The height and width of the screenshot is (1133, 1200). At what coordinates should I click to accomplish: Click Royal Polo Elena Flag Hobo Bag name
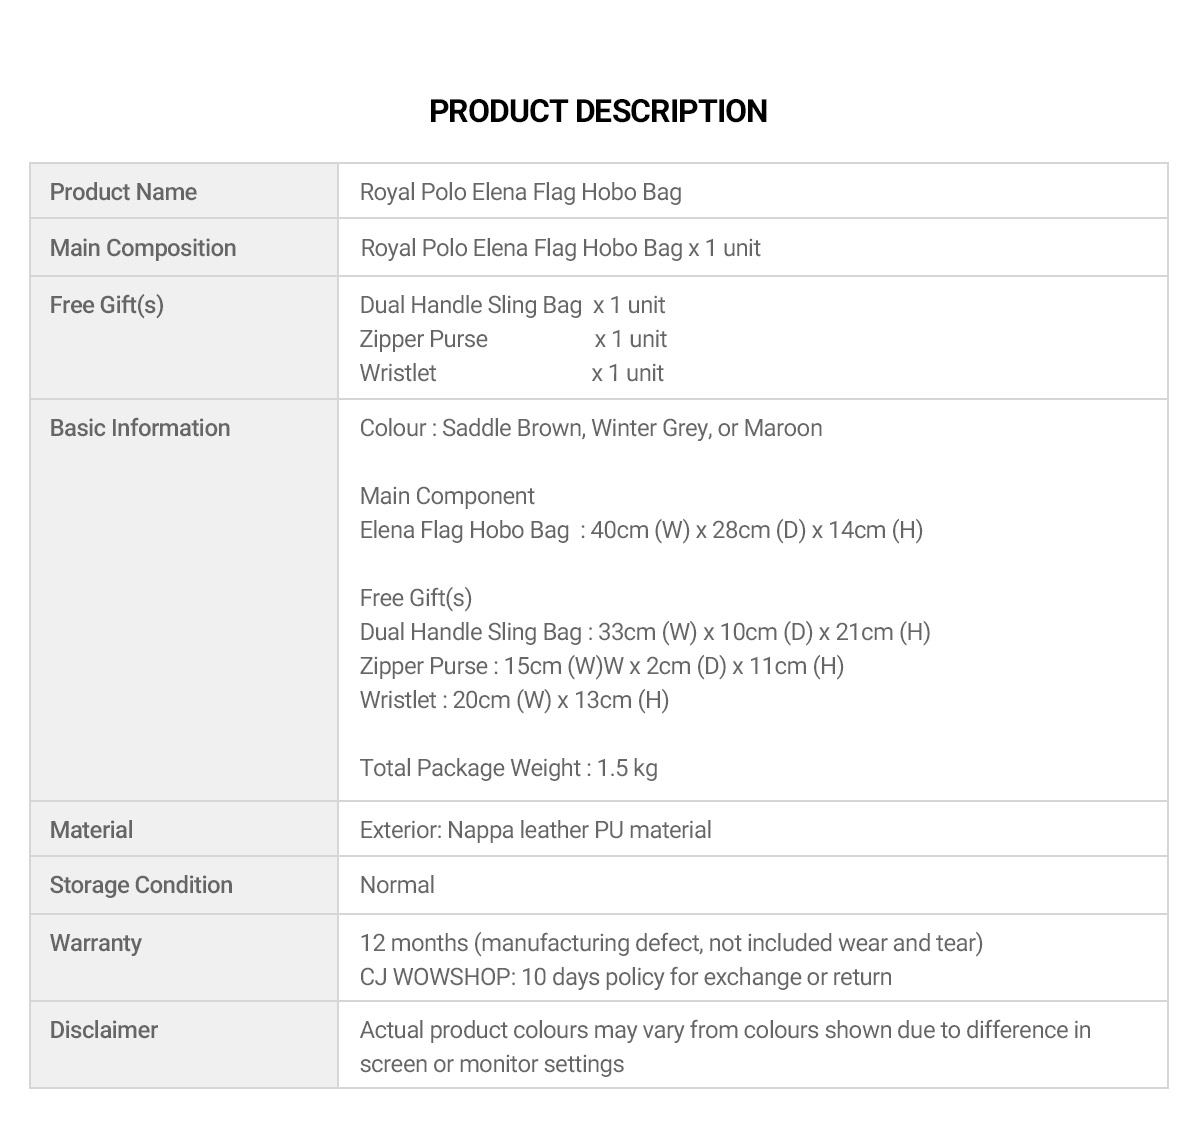click(x=520, y=192)
